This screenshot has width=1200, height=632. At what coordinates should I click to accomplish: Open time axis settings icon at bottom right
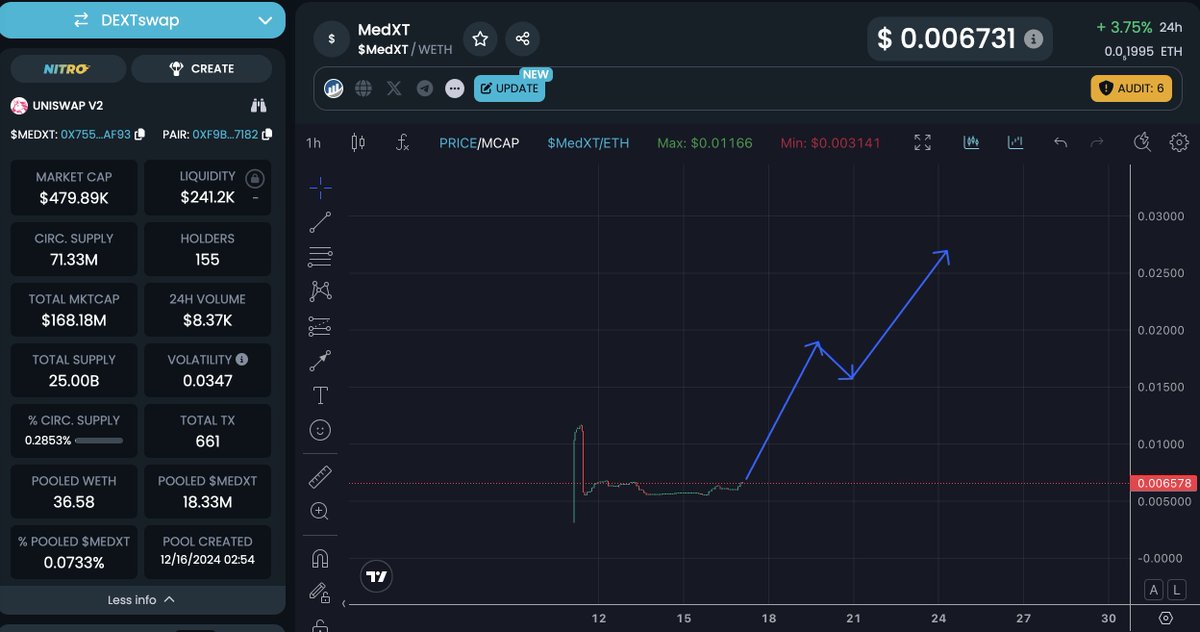[x=1166, y=618]
